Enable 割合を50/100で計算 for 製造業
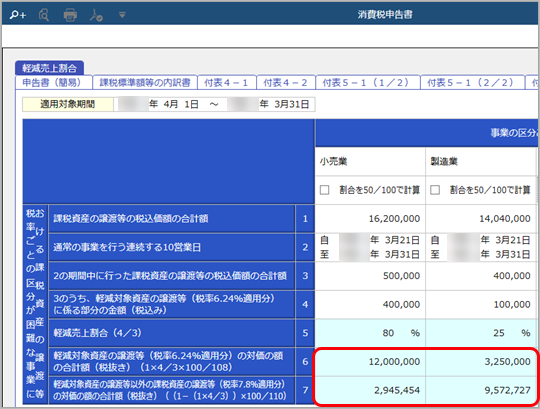Viewport: 540px width, 409px height. click(x=435, y=190)
